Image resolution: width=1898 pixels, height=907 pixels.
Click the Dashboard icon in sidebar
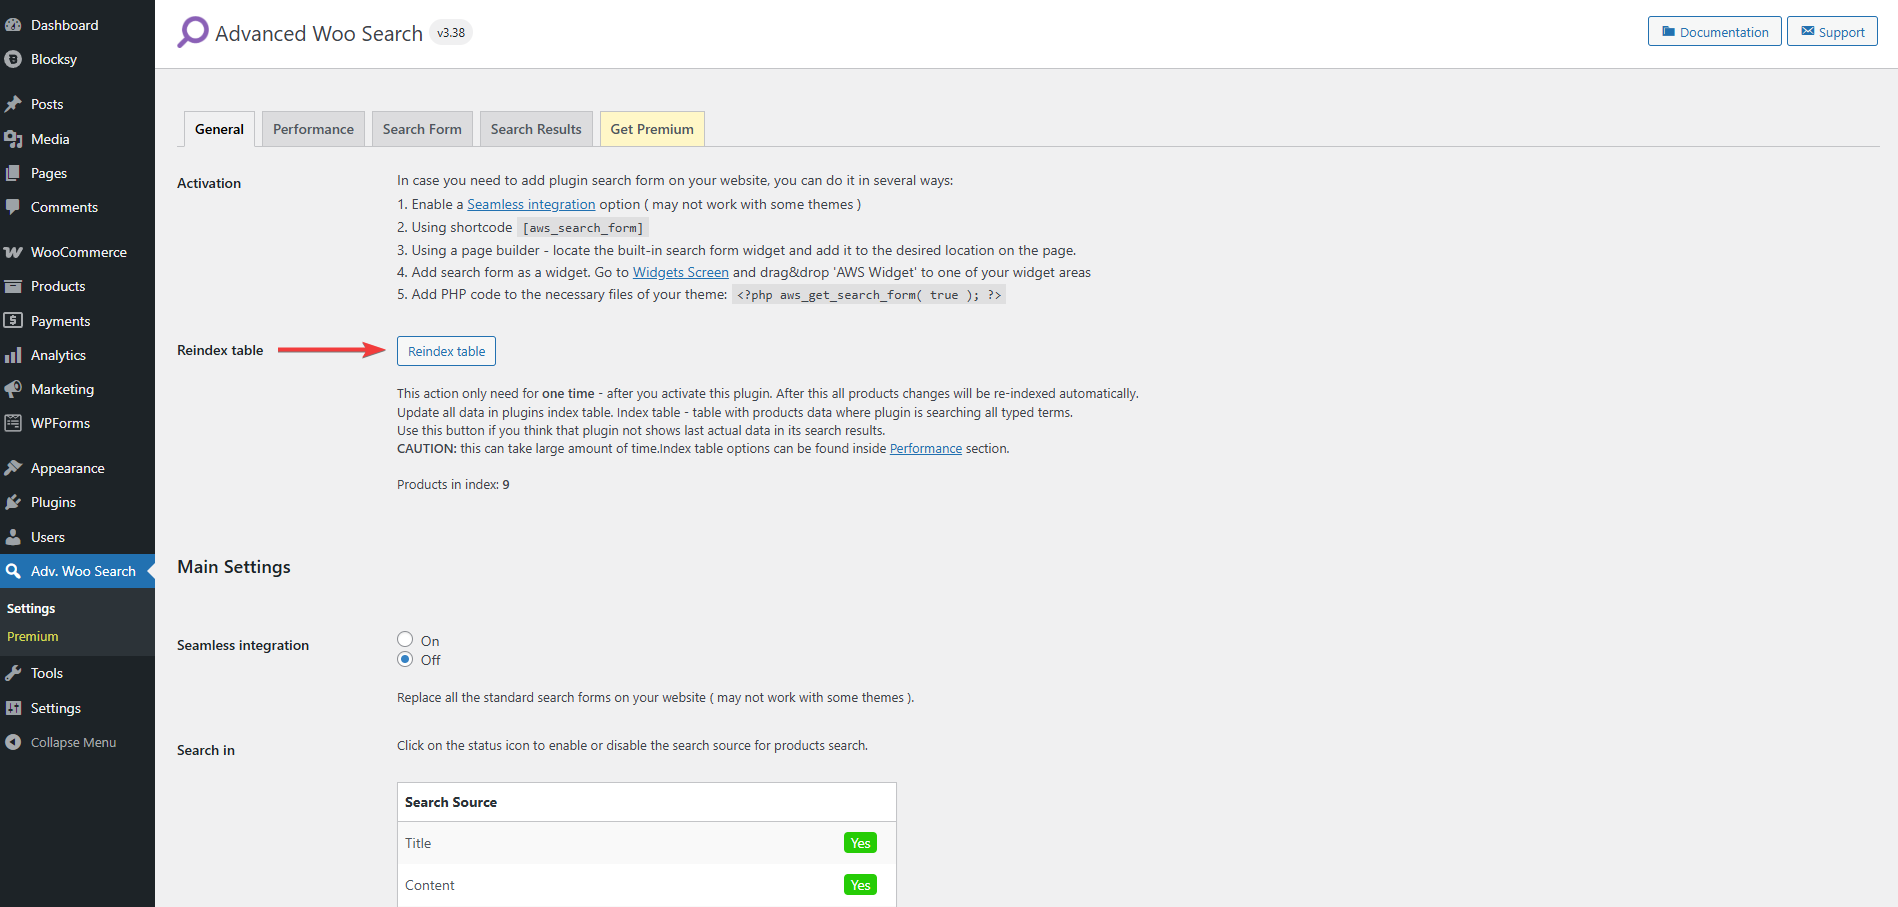(13, 25)
